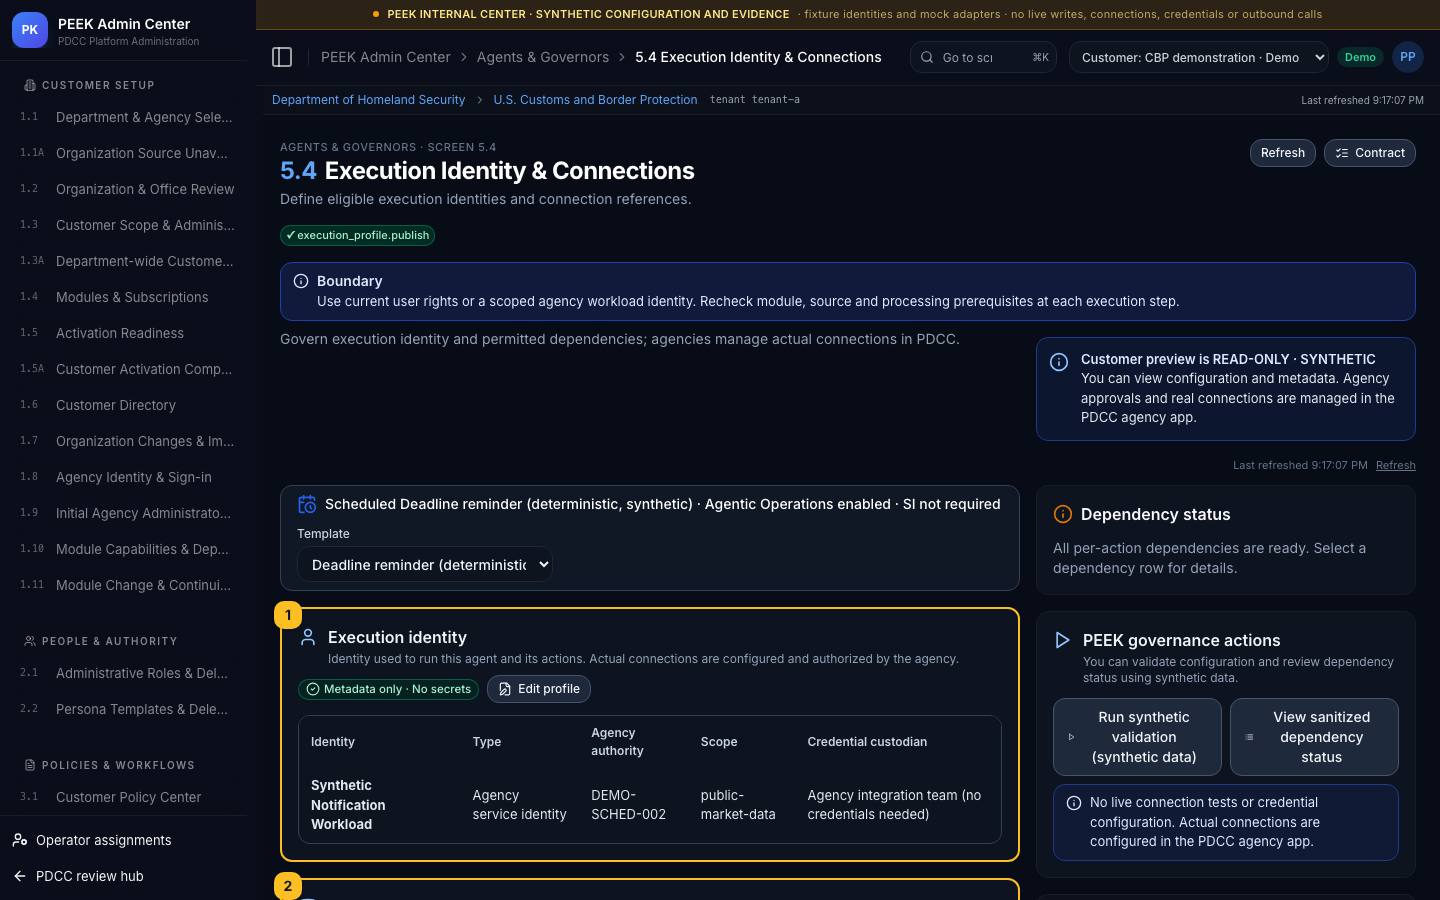
Task: Click the Policies & Workflows section icon
Action: 30,765
